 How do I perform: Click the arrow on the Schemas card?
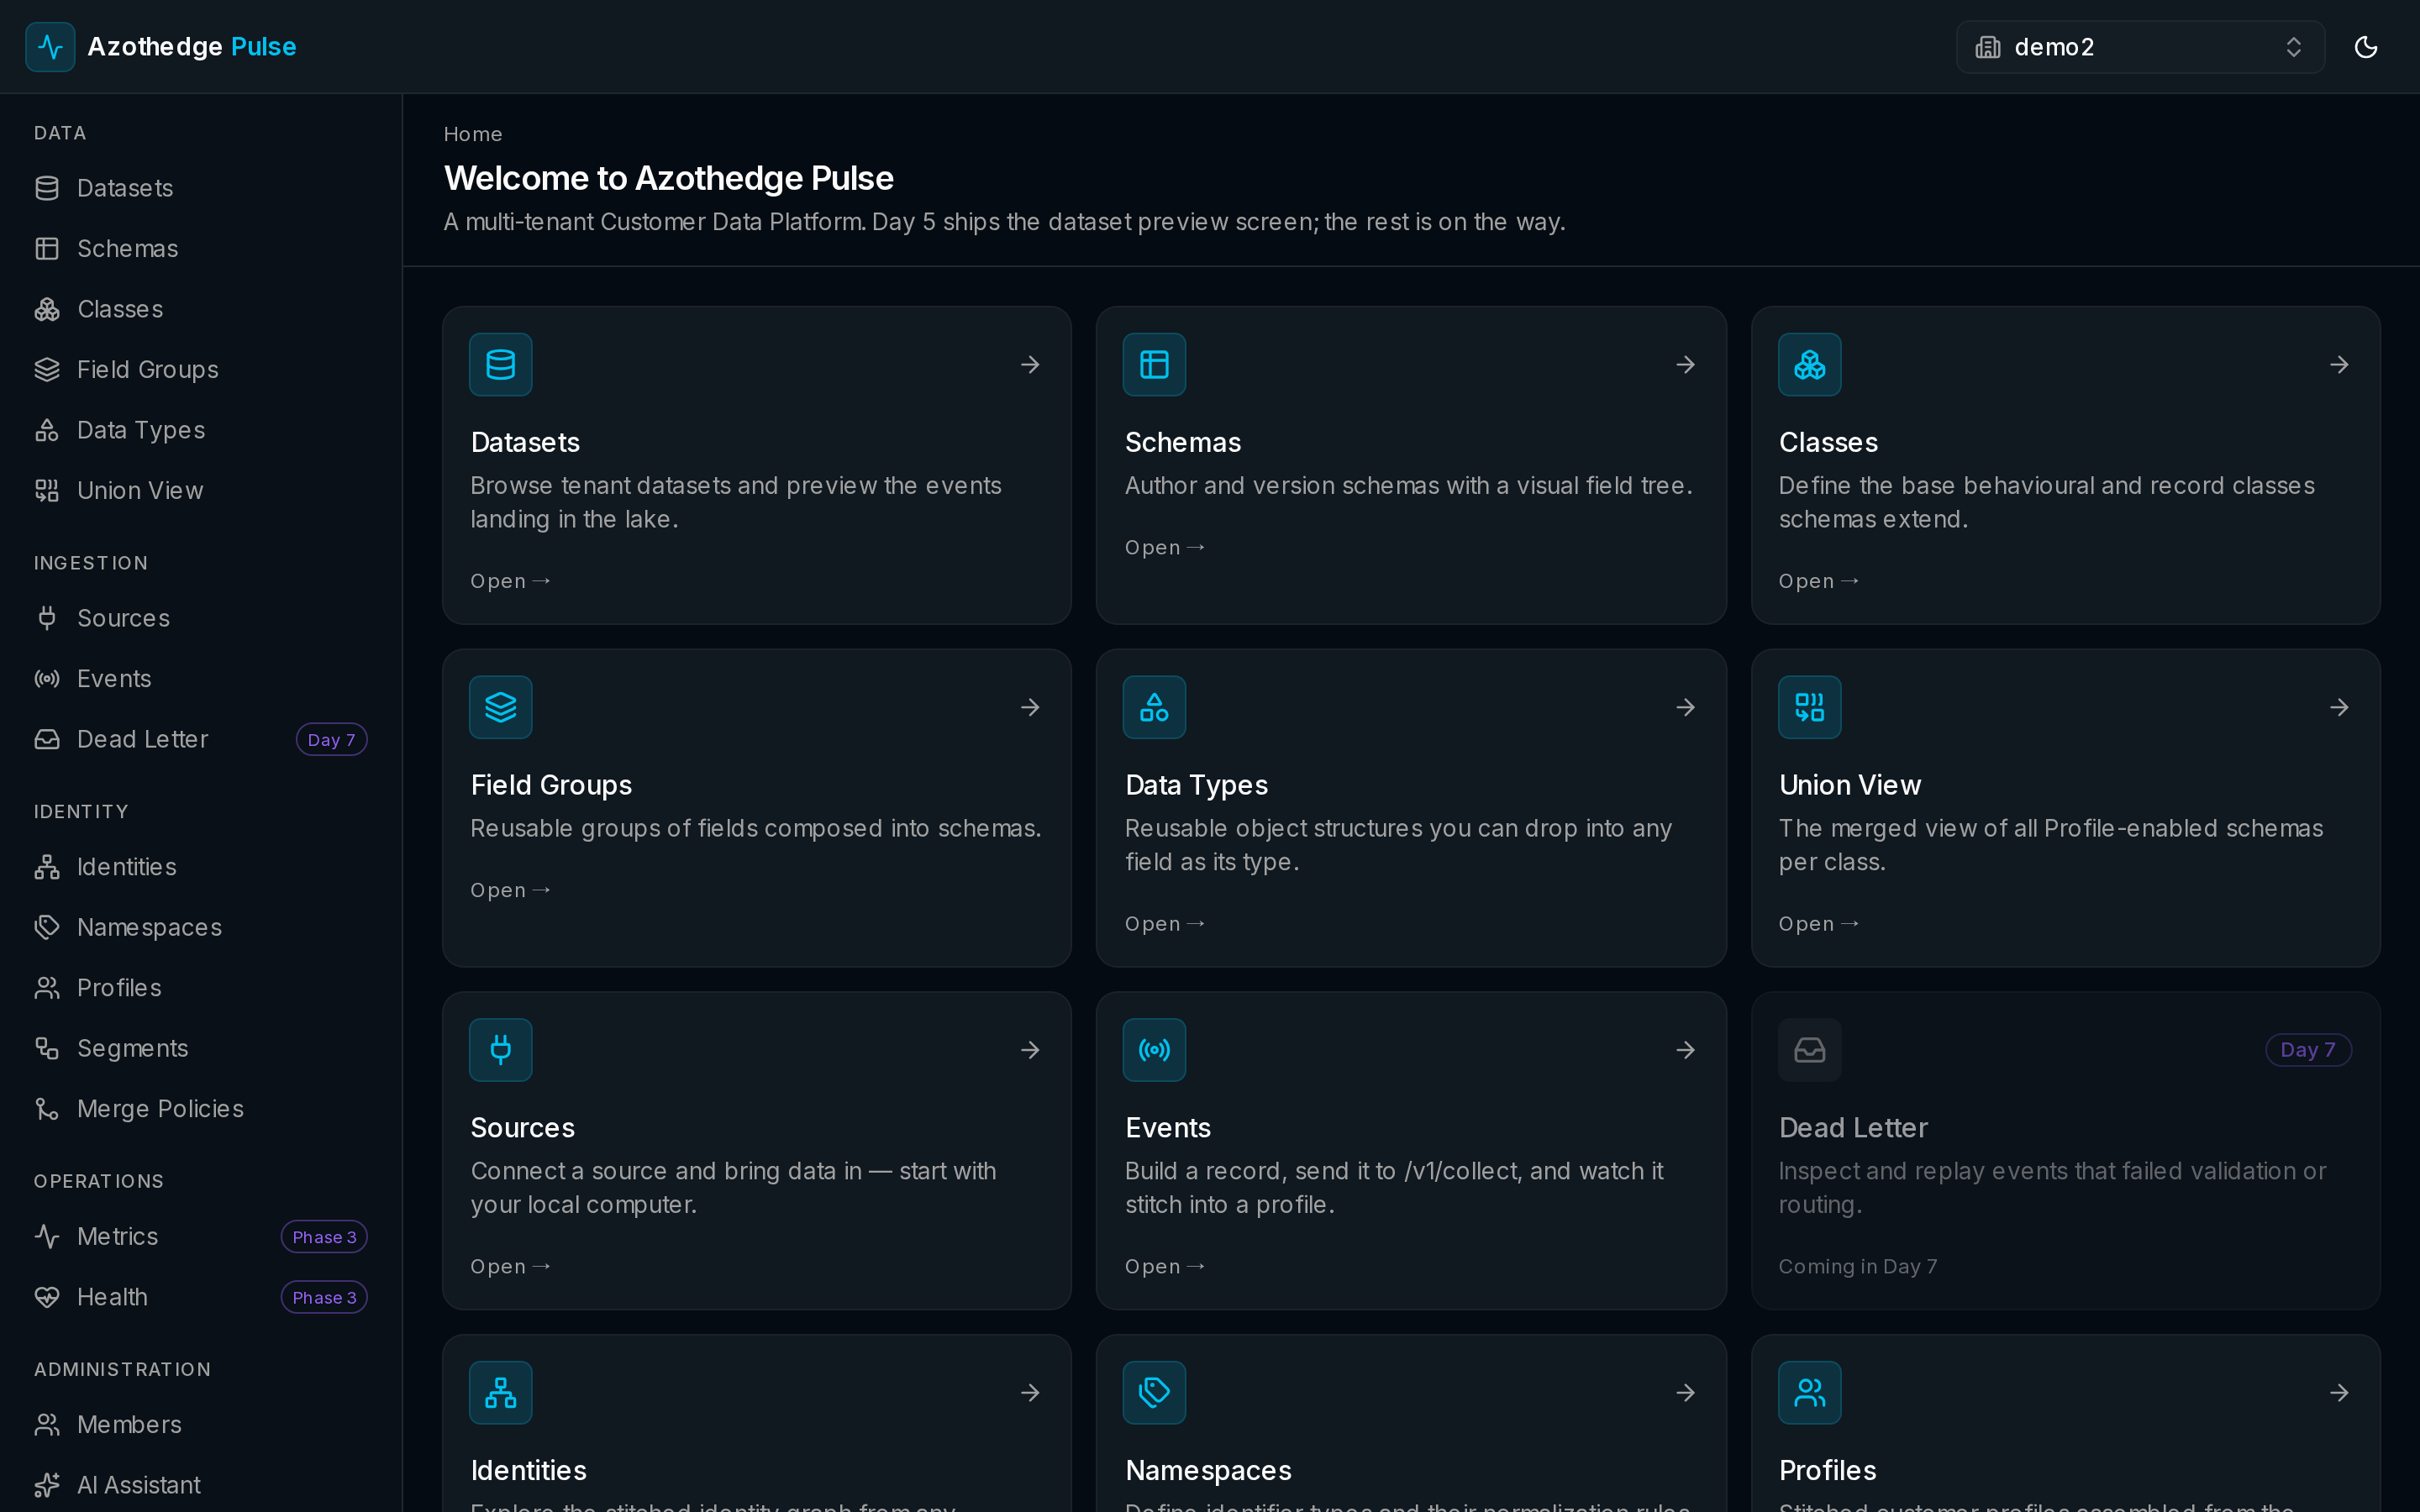click(x=1685, y=364)
